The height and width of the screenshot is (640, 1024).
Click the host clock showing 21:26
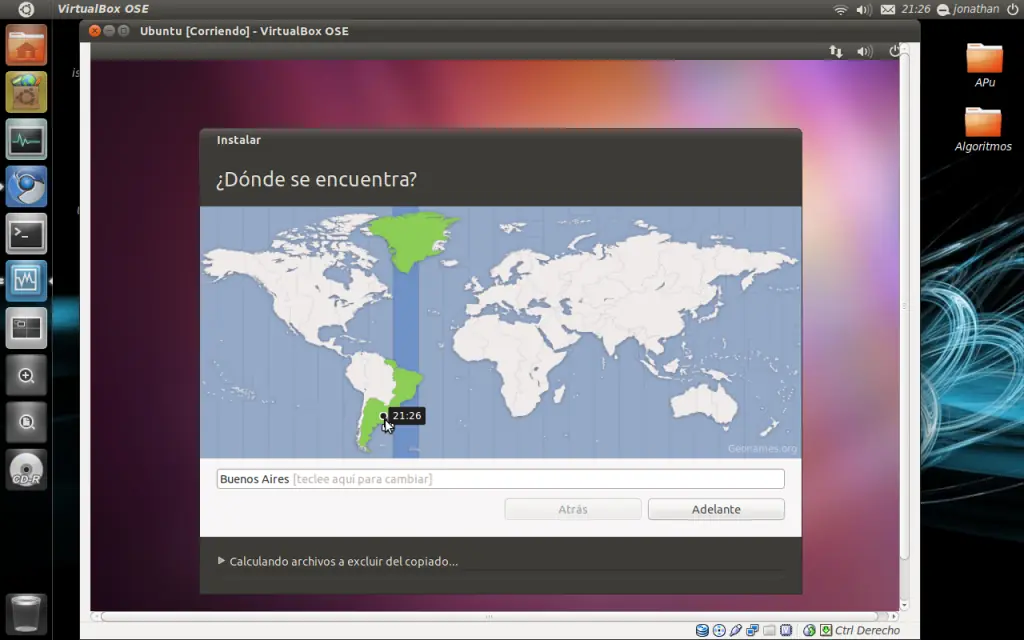(x=916, y=9)
